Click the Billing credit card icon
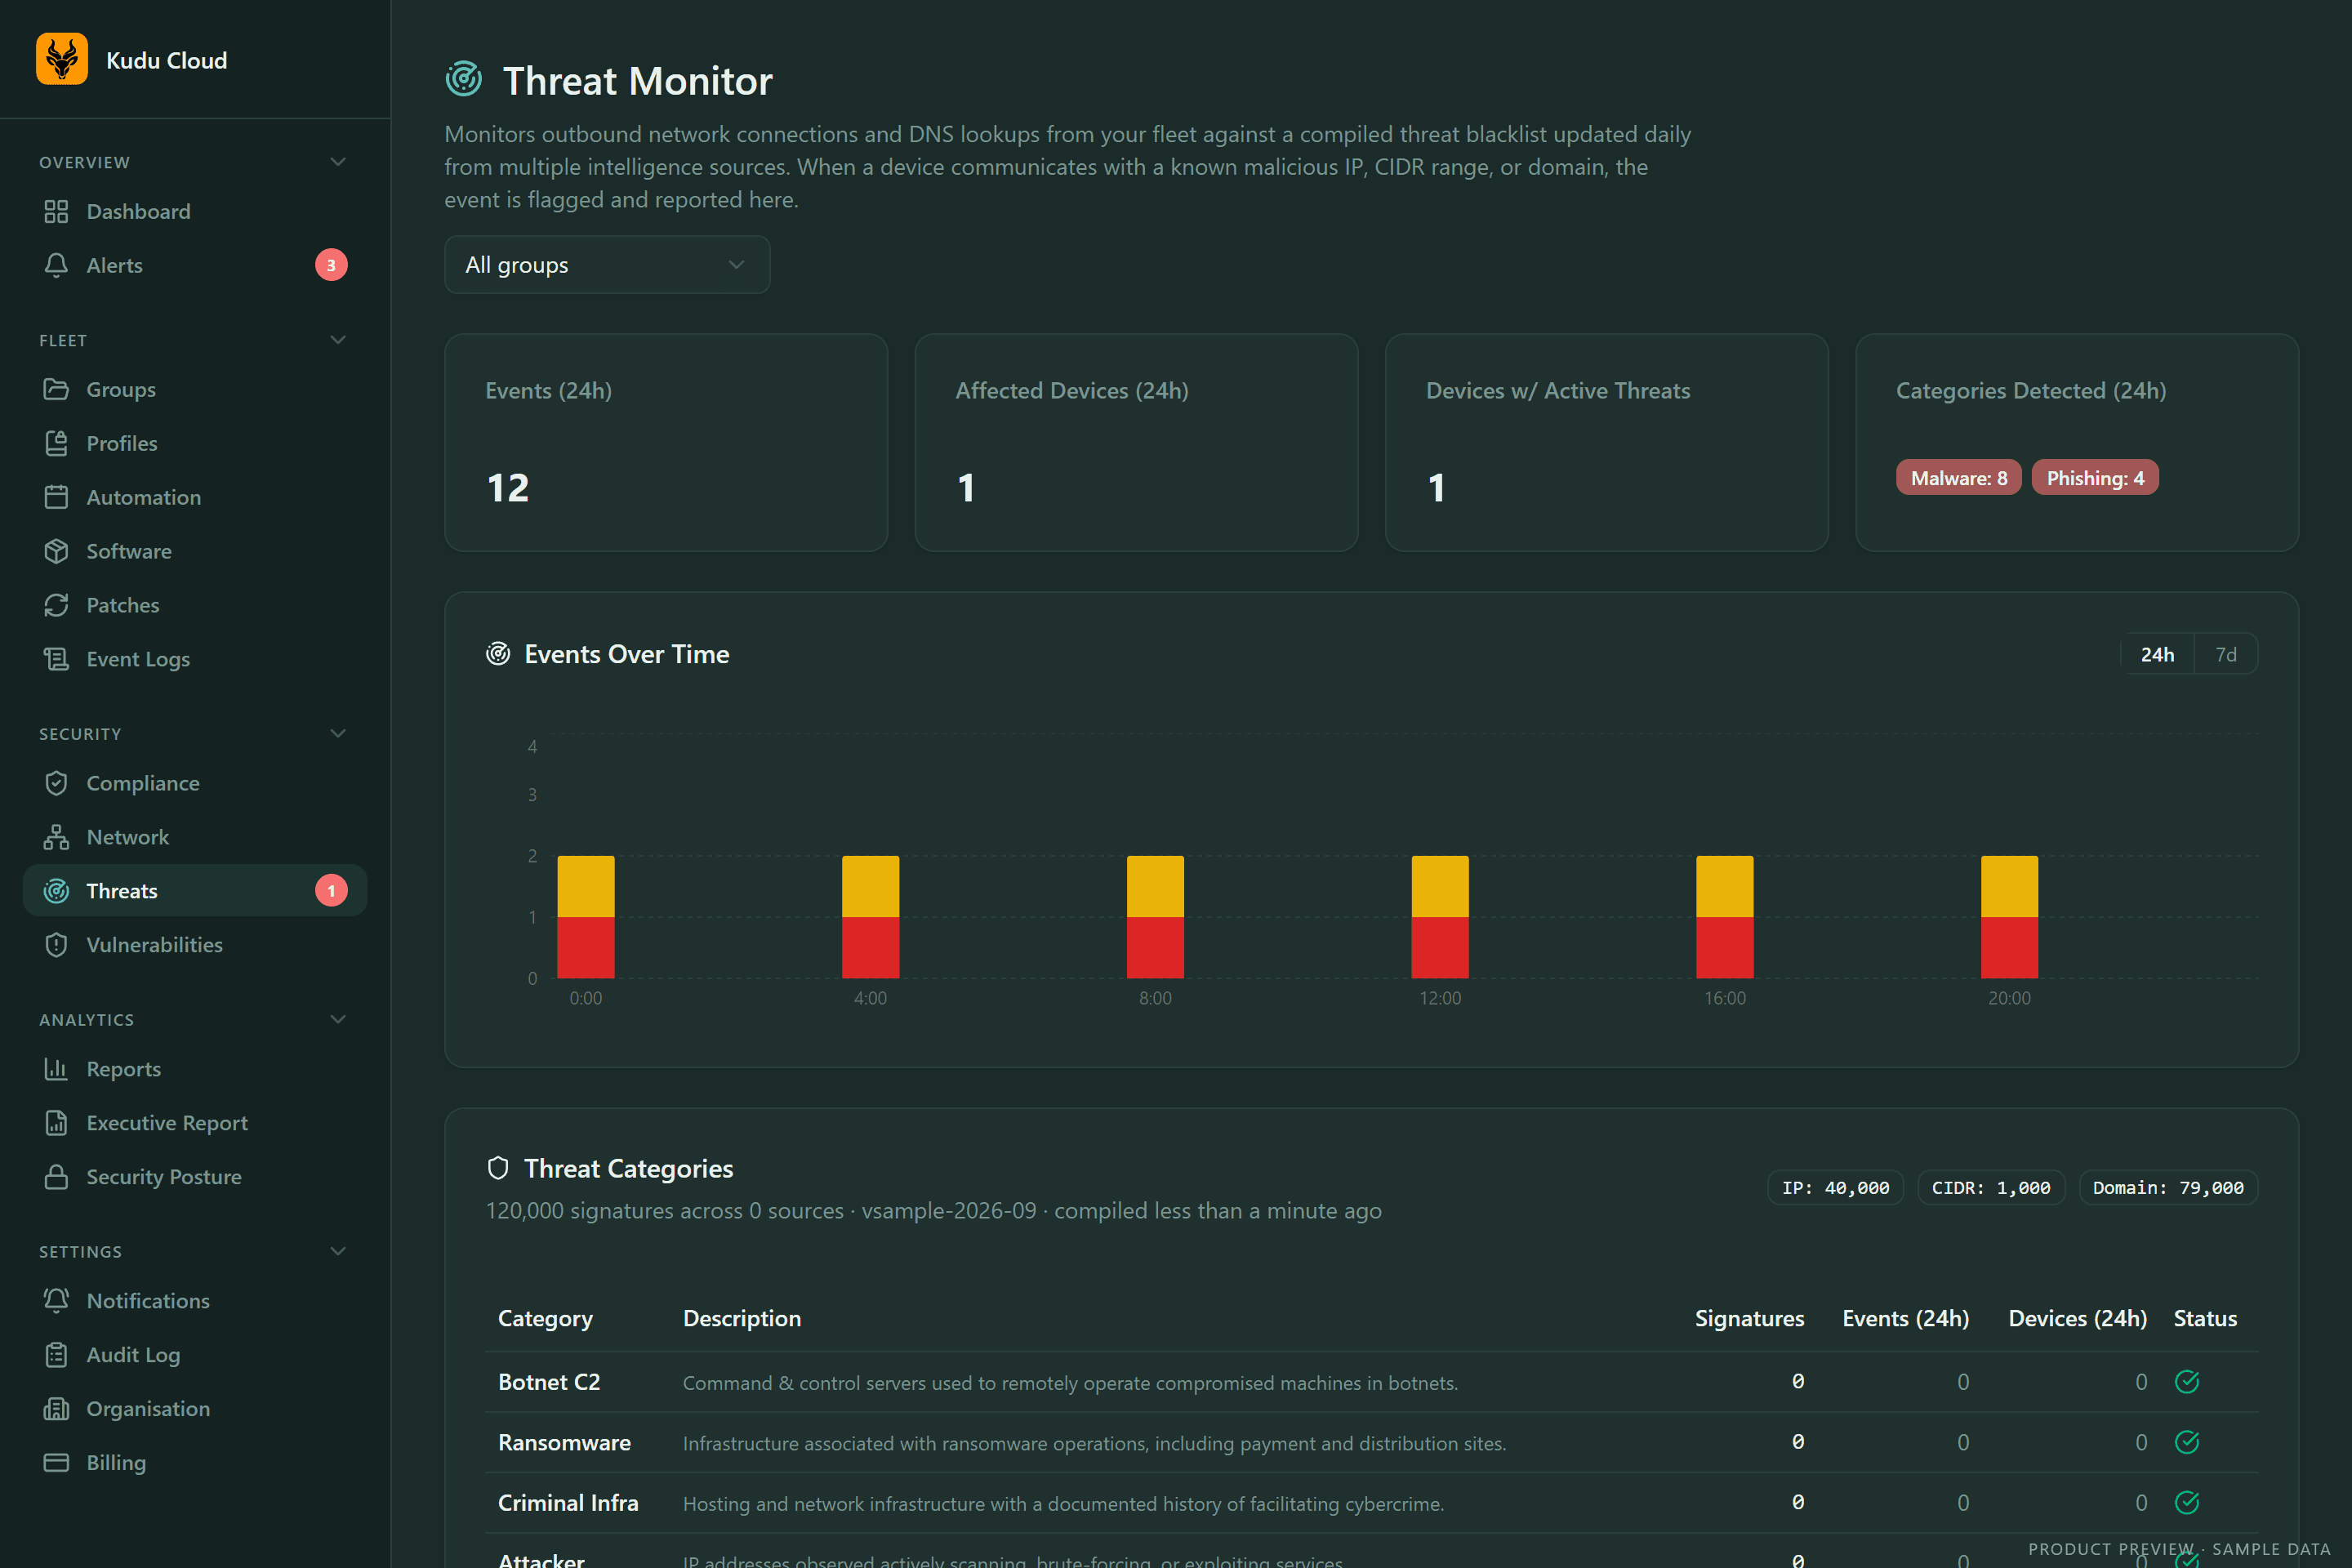 coord(56,1463)
